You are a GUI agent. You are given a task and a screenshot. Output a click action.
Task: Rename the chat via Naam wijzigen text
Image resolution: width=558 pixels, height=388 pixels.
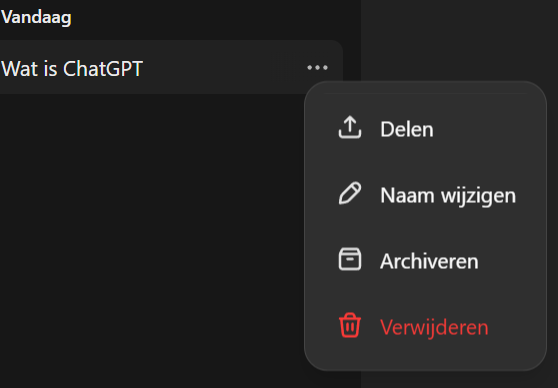(448, 195)
